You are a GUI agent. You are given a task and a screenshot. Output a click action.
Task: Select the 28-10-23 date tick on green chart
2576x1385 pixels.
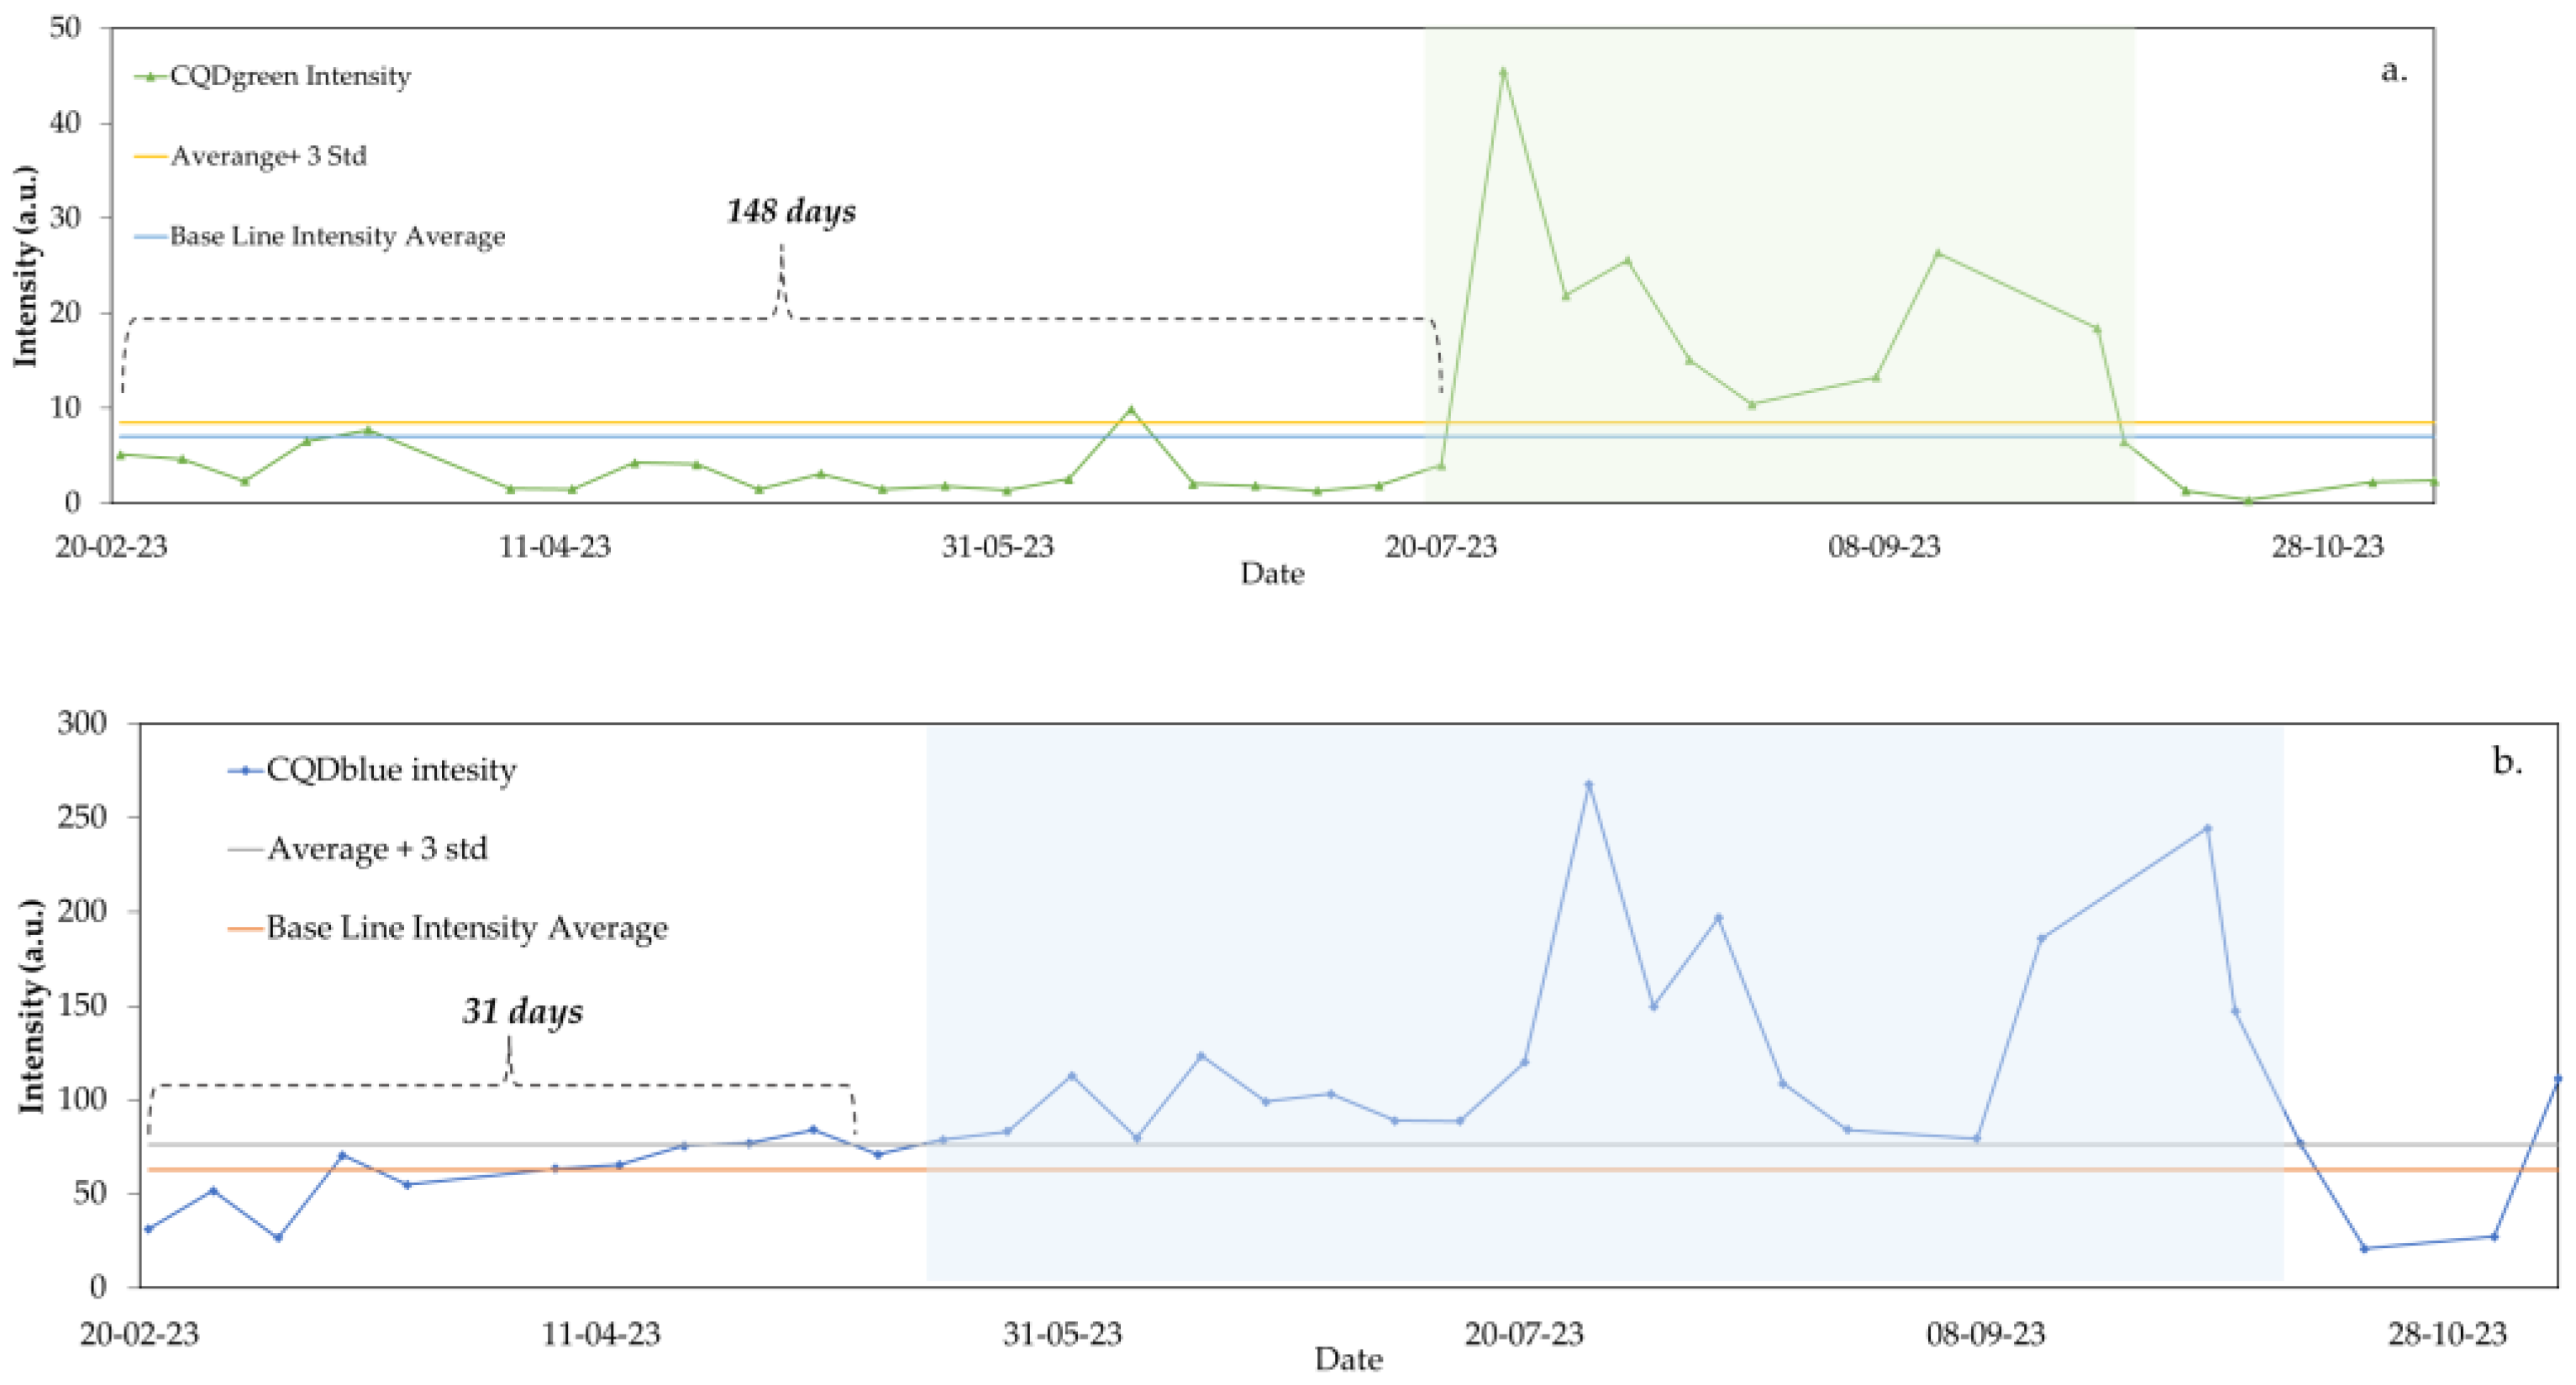[2327, 546]
